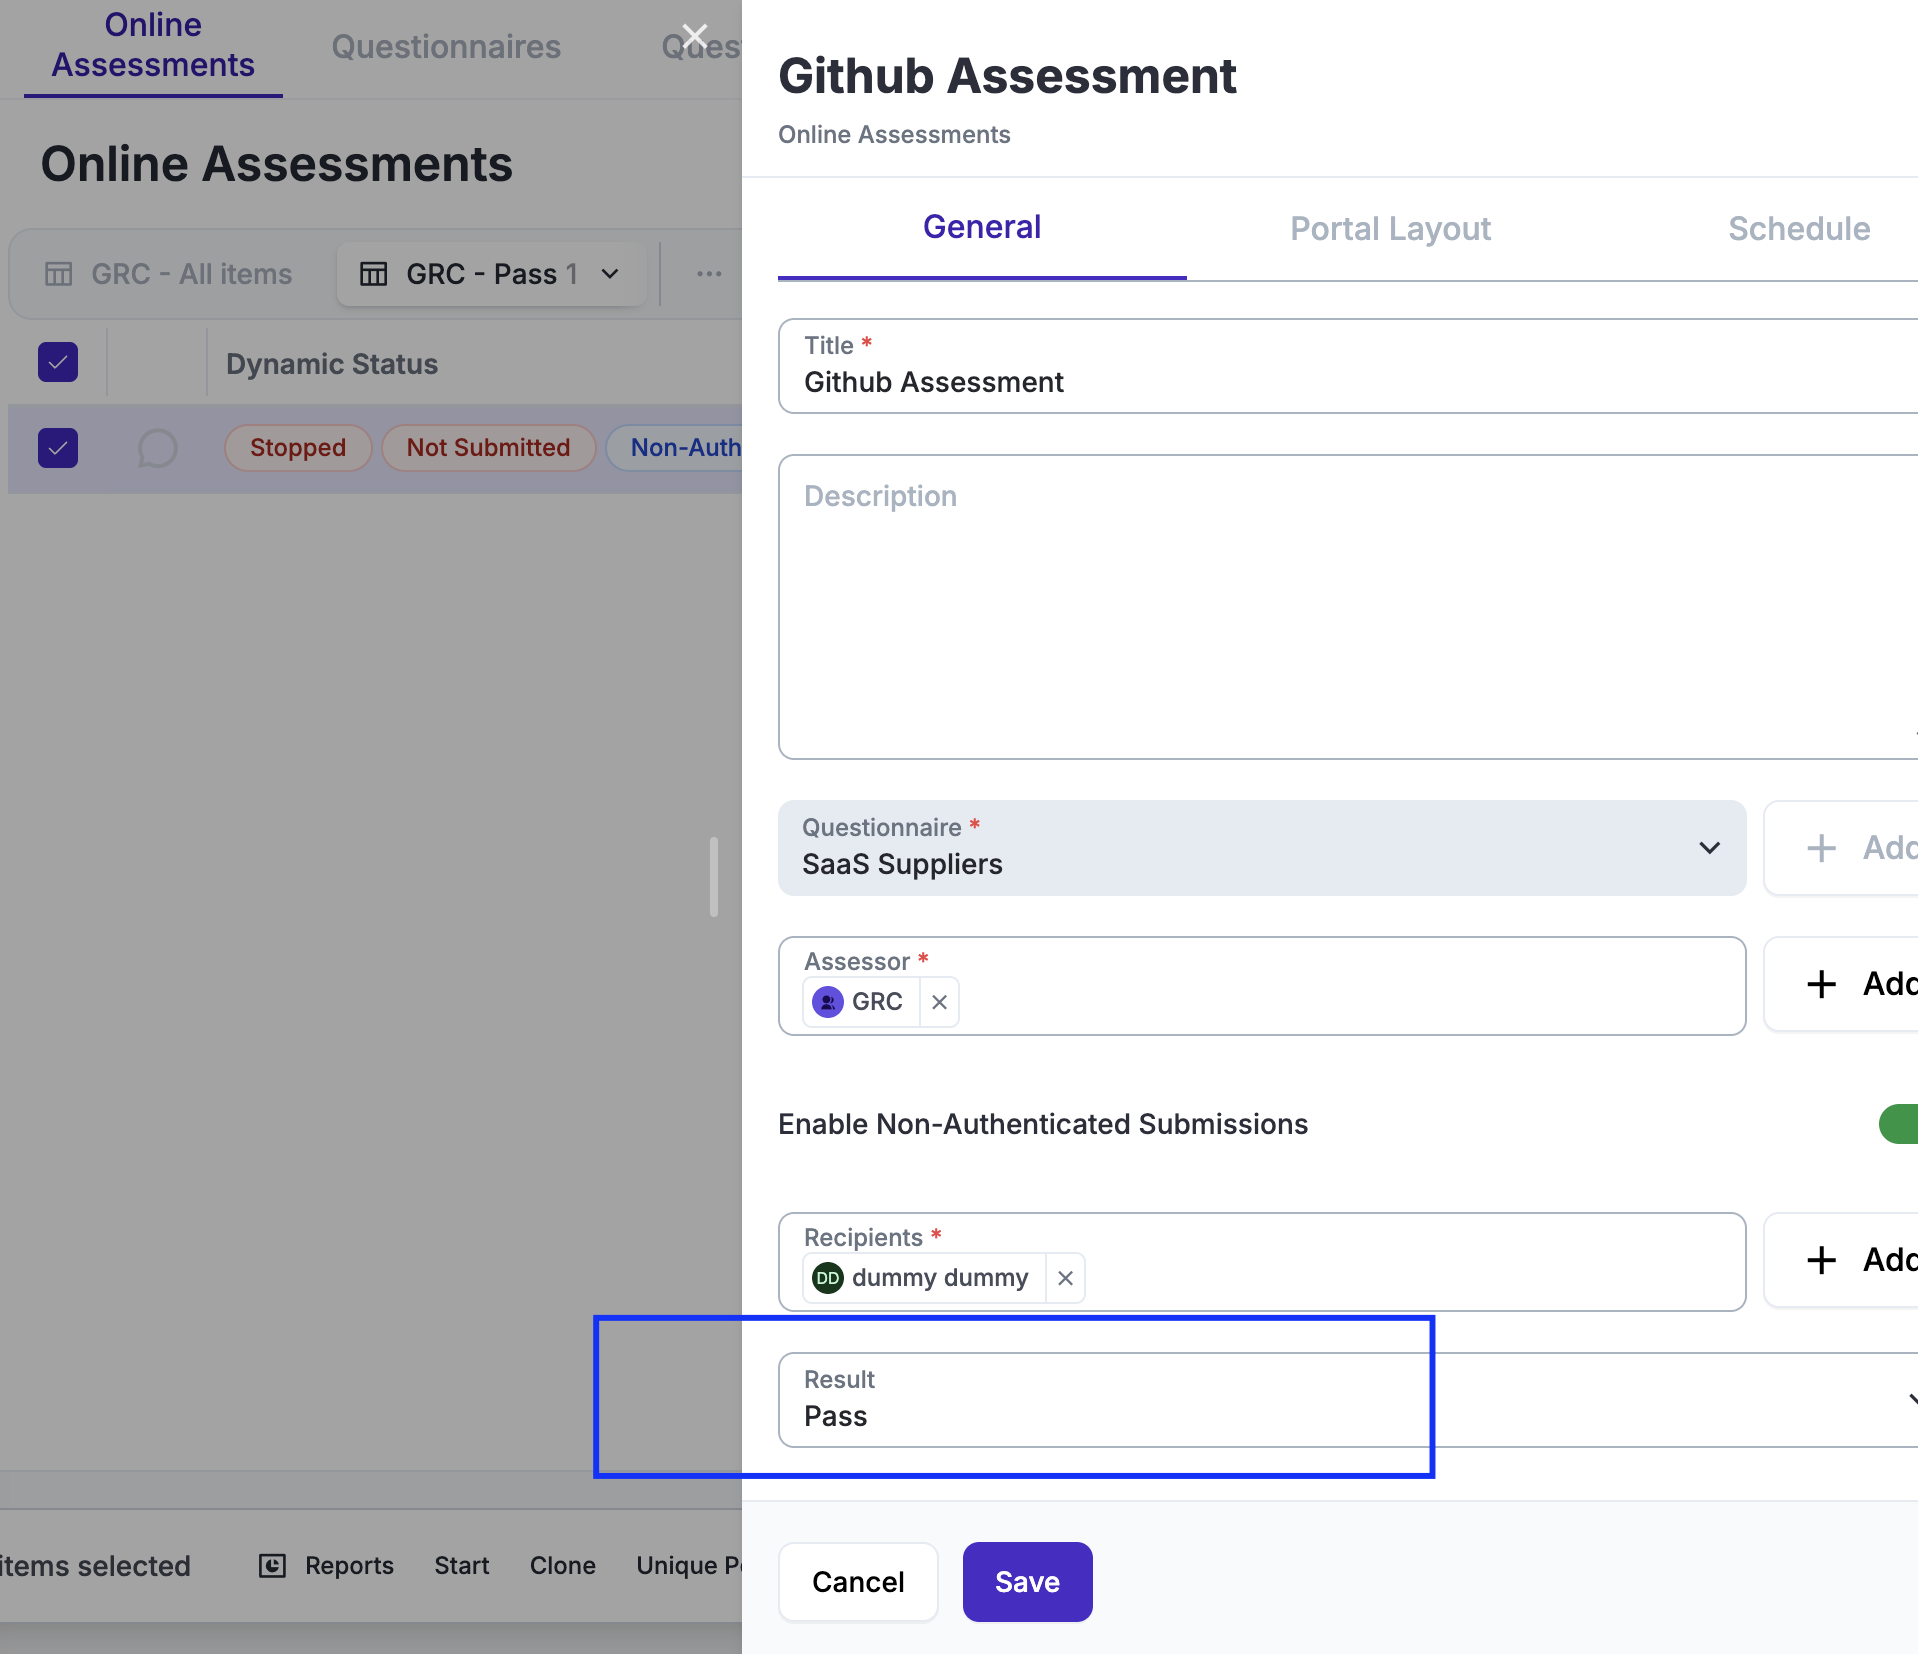This screenshot has height=1654, width=1918.
Task: Click the three-dots more views icon
Action: point(709,274)
